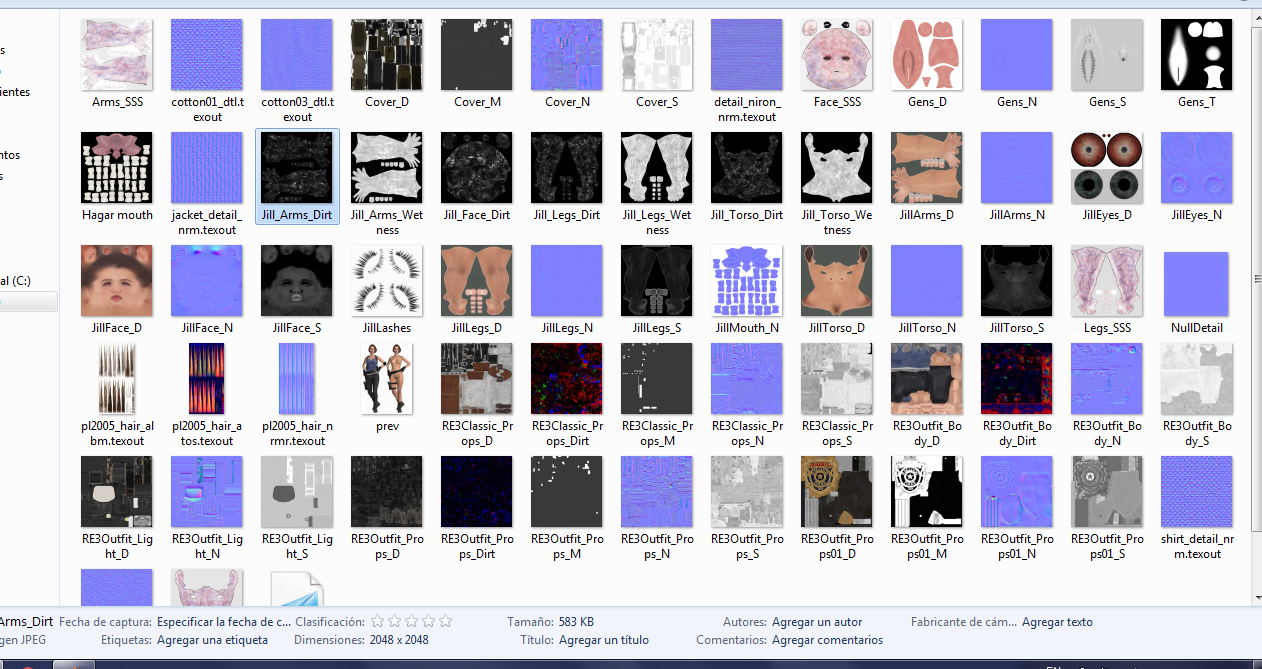Select the Gens_N normal map
Image resolution: width=1262 pixels, height=669 pixels.
(1017, 55)
